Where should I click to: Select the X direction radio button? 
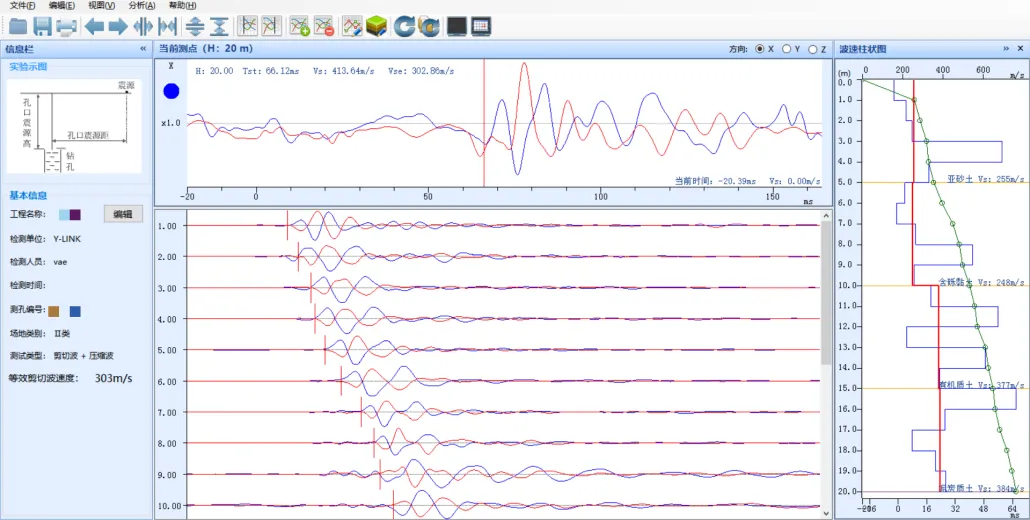coord(760,48)
